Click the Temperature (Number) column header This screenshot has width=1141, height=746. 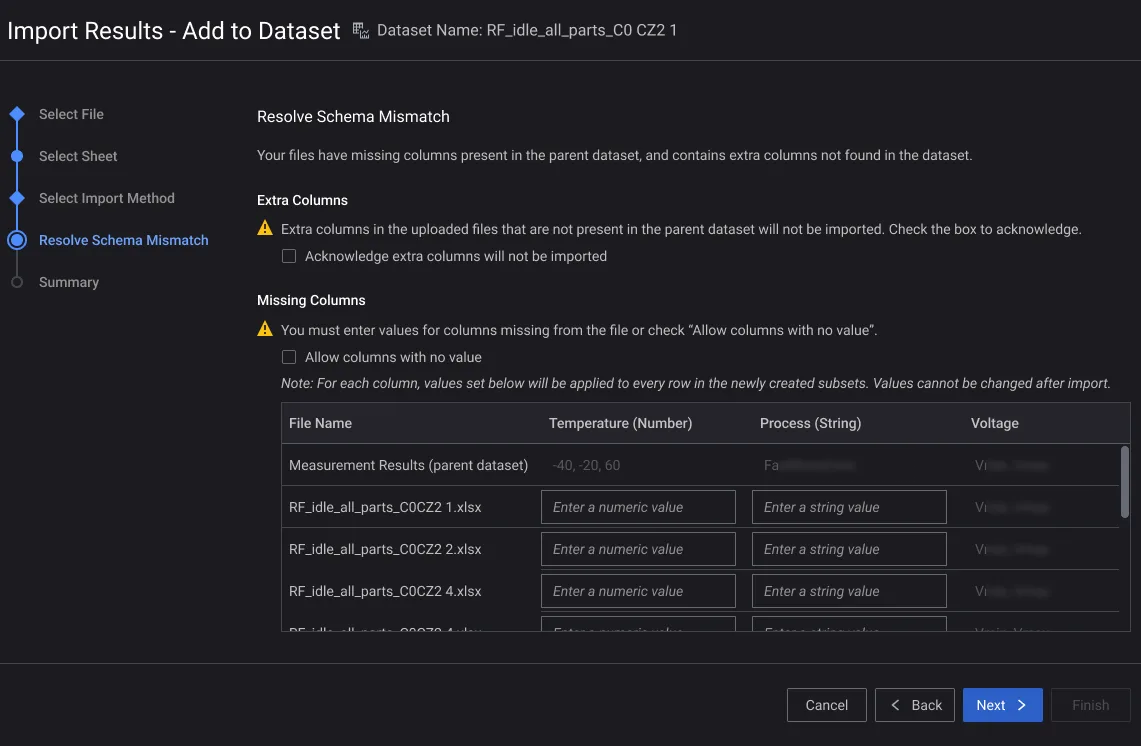tap(621, 424)
